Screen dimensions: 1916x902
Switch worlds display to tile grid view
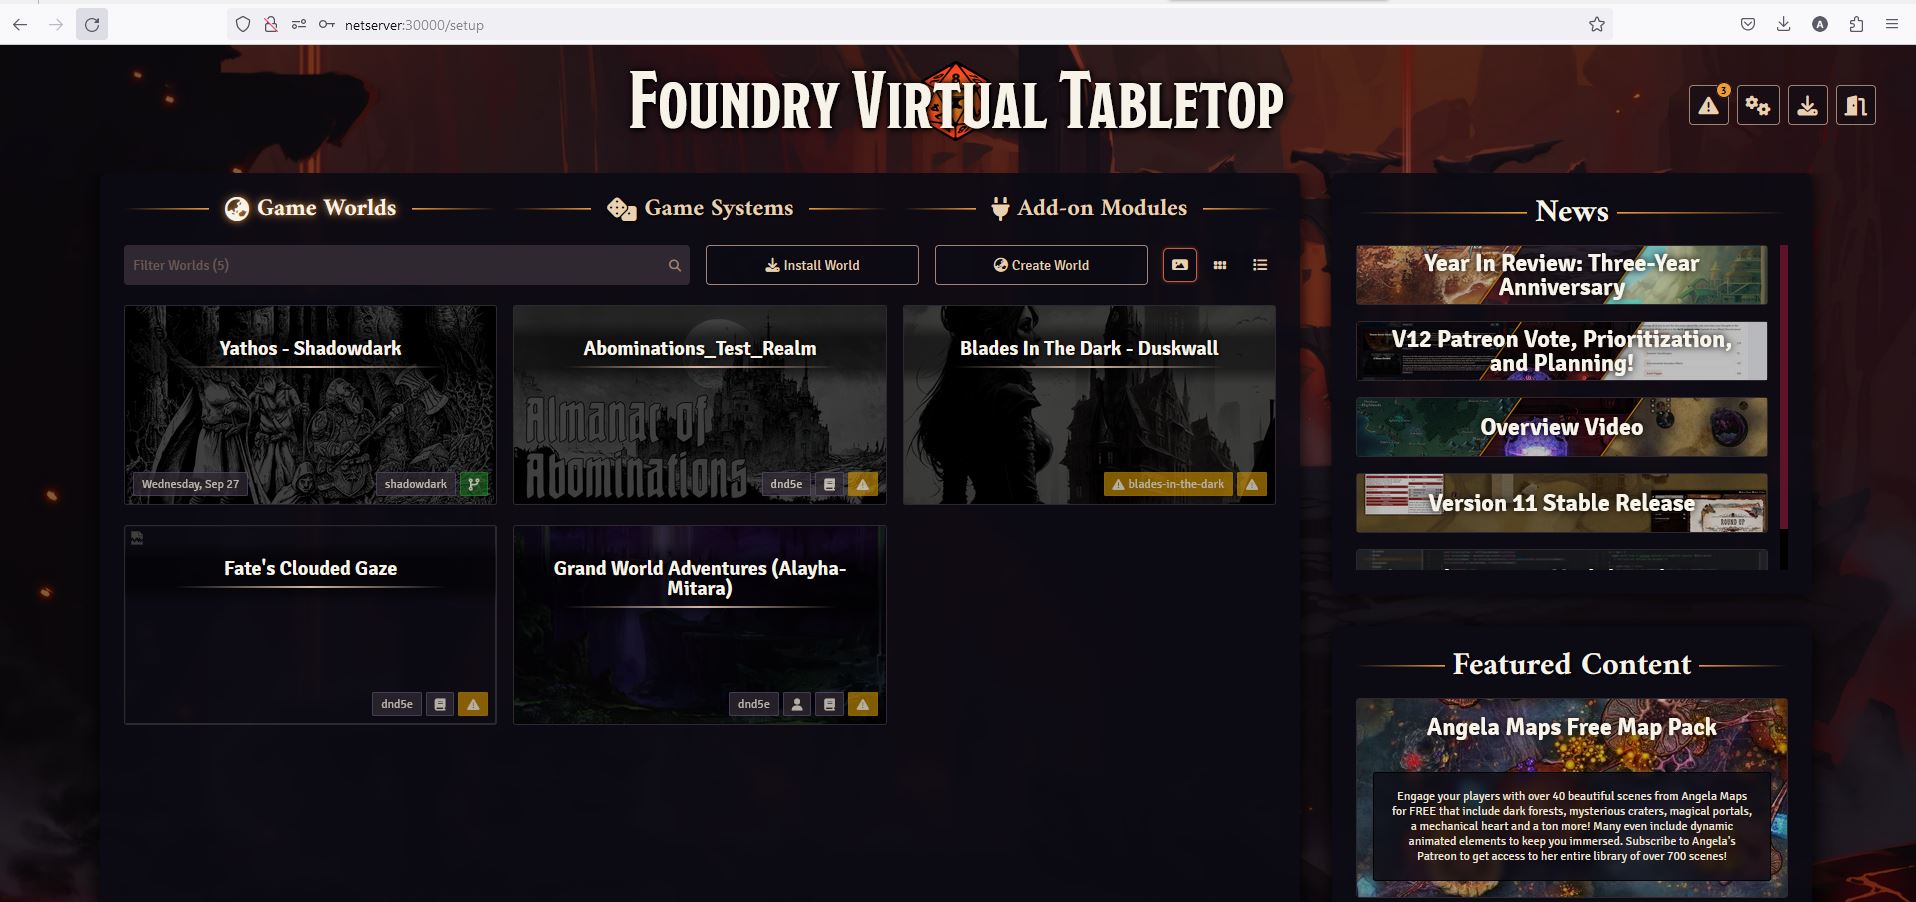[x=1220, y=265]
